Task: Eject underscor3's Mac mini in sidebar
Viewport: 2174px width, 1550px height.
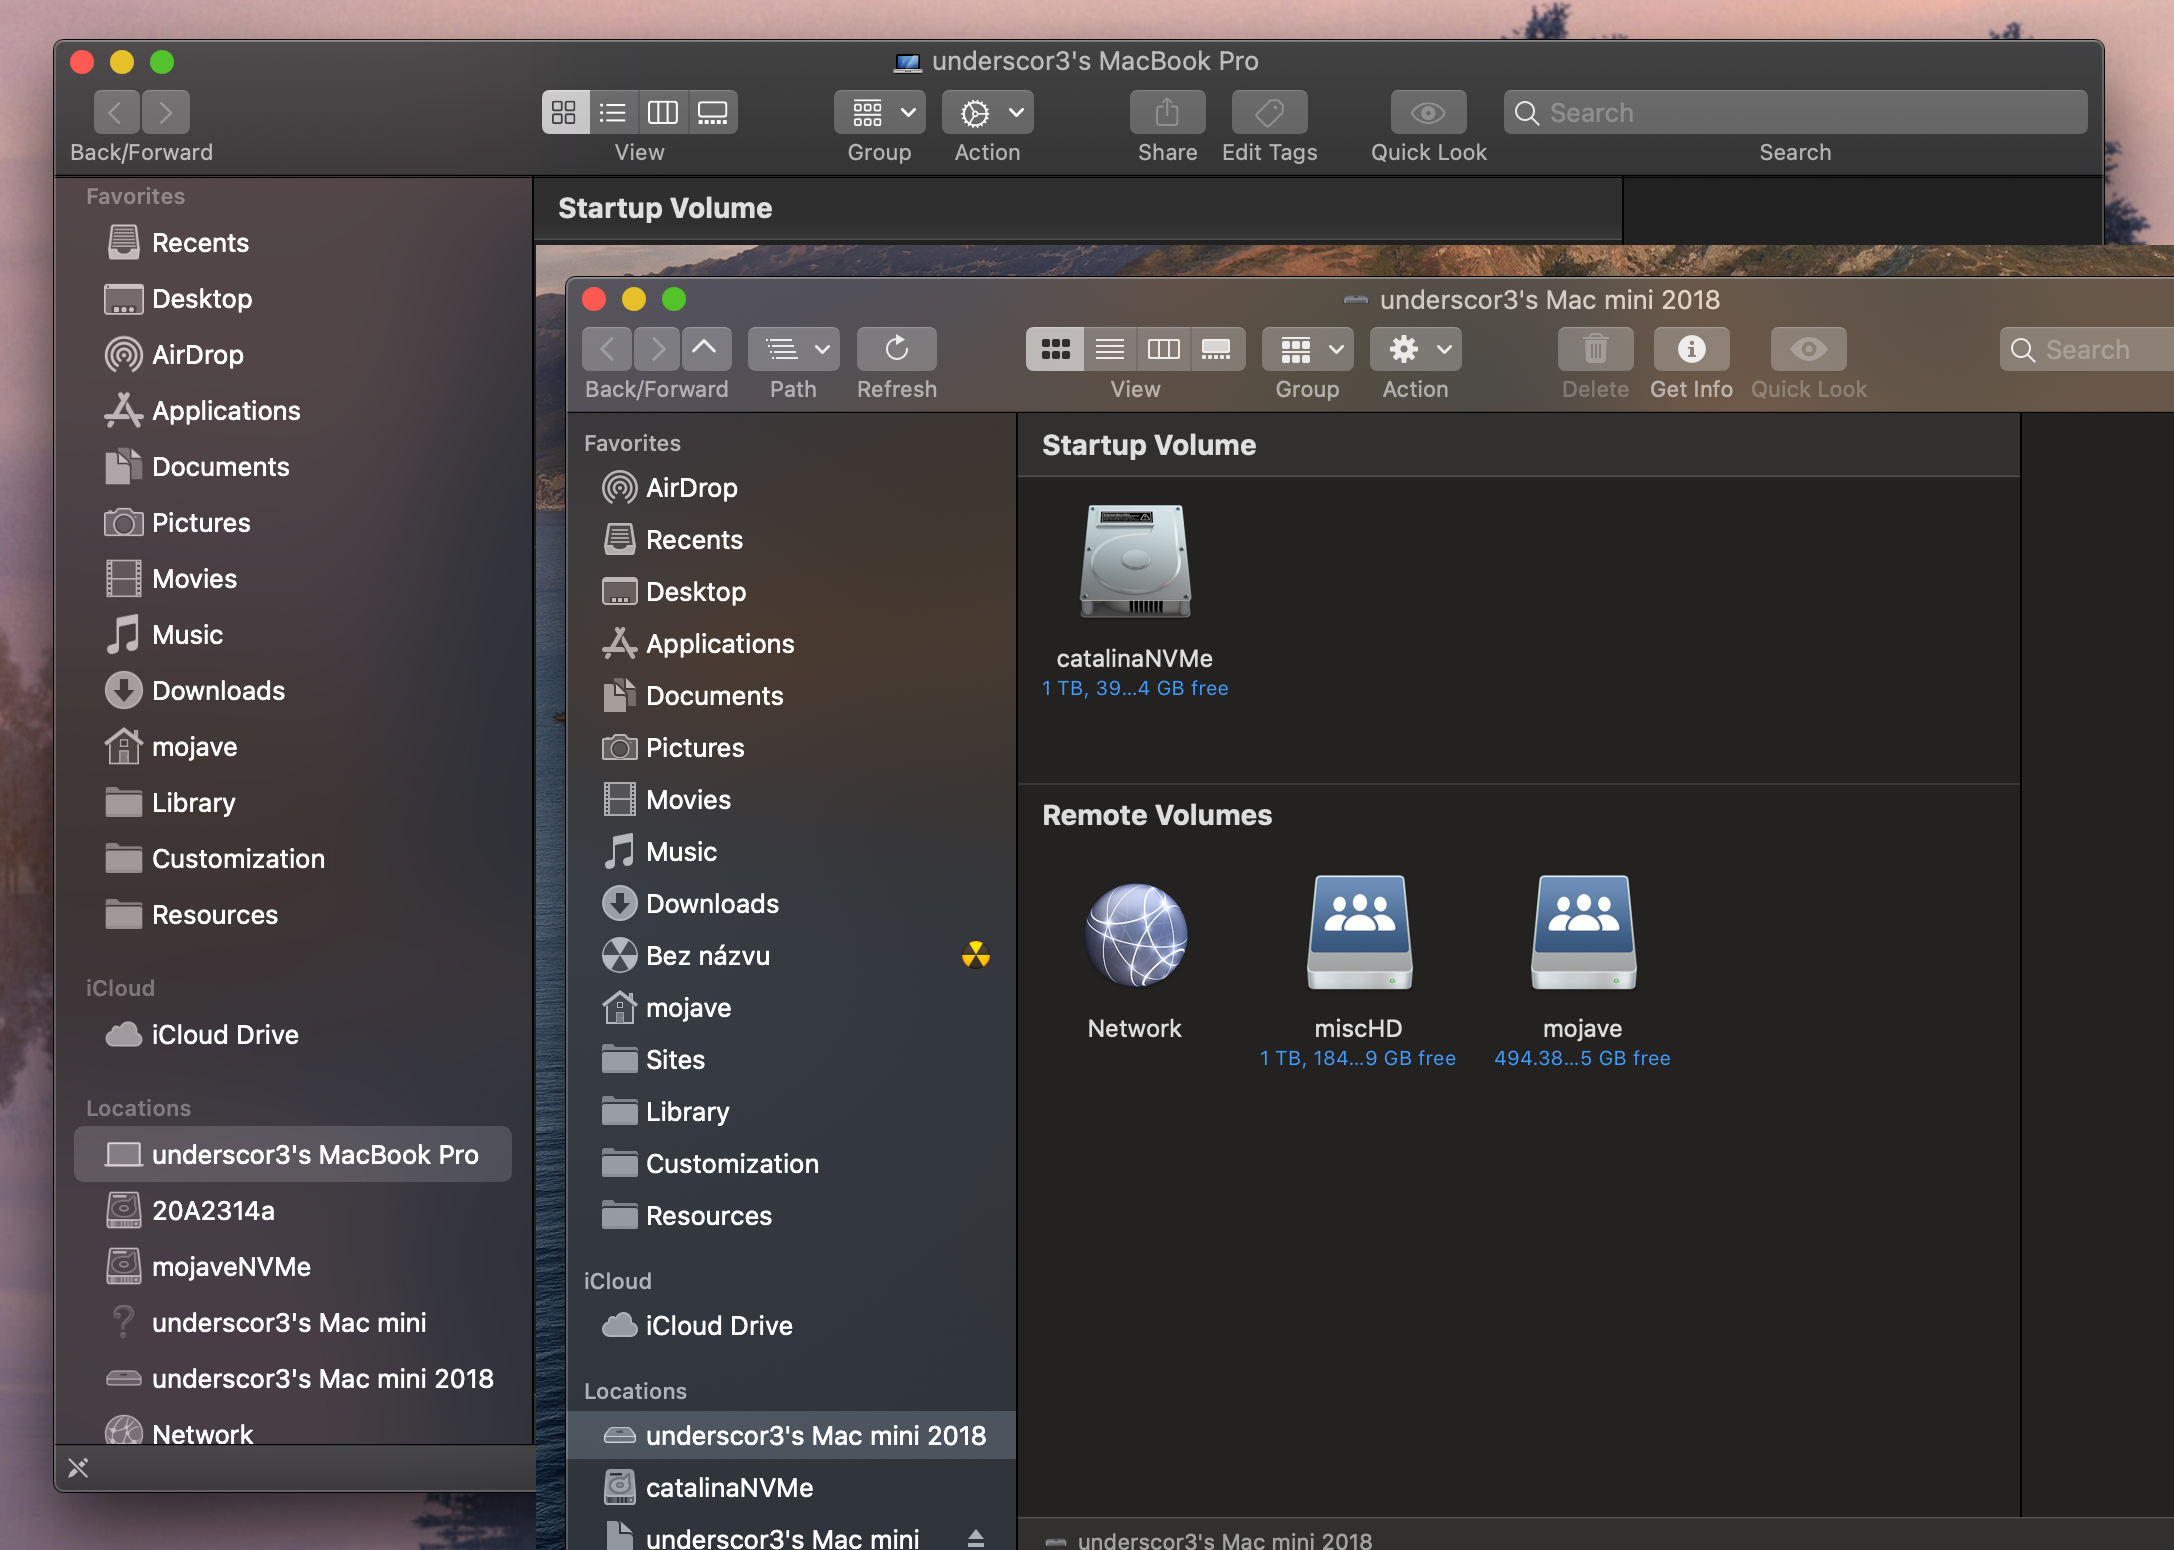Action: (976, 1538)
